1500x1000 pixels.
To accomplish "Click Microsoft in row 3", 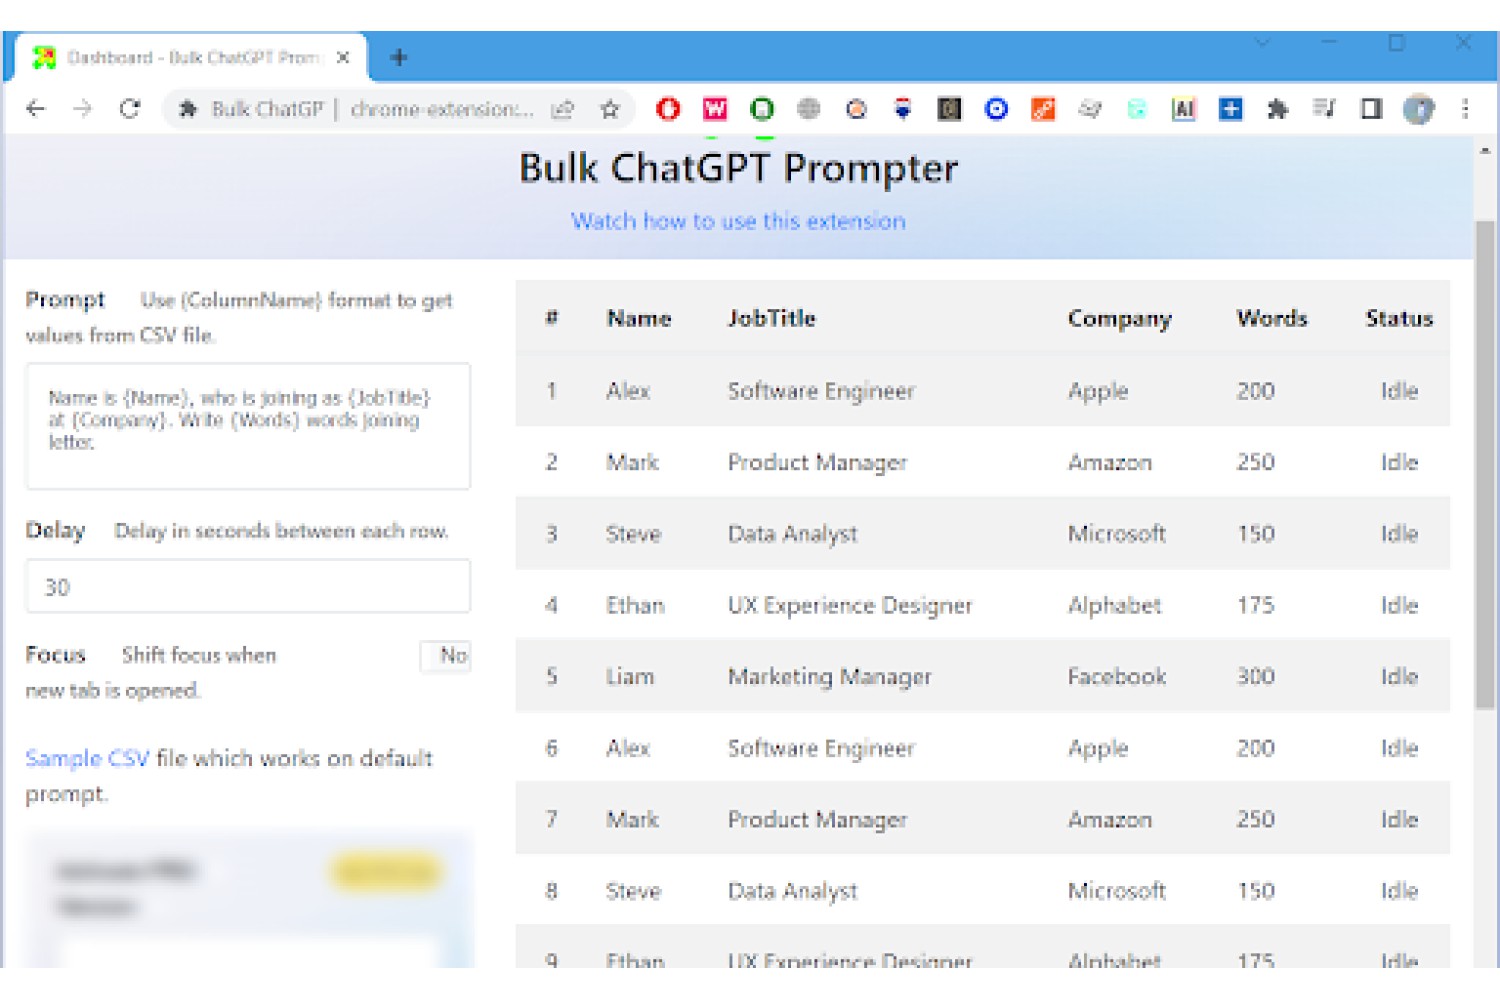I will 1117,534.
